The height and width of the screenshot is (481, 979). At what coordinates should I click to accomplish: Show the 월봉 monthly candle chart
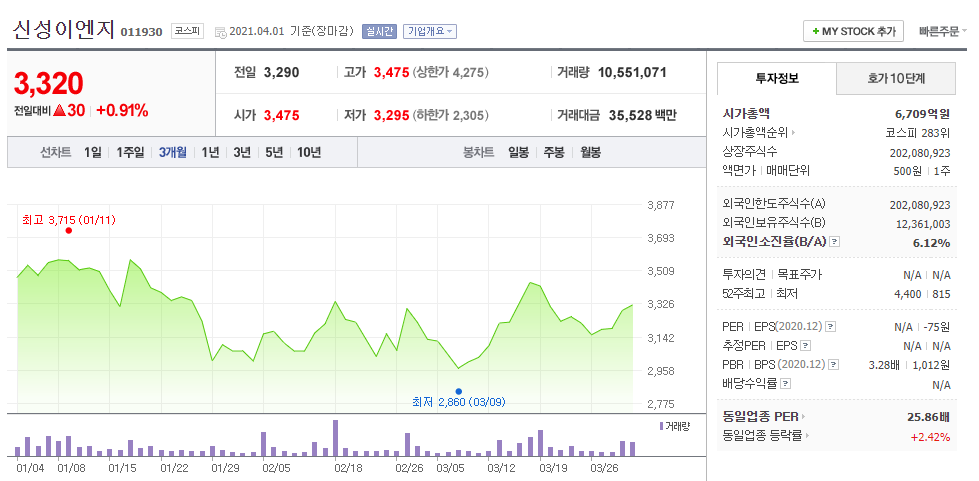coord(590,152)
